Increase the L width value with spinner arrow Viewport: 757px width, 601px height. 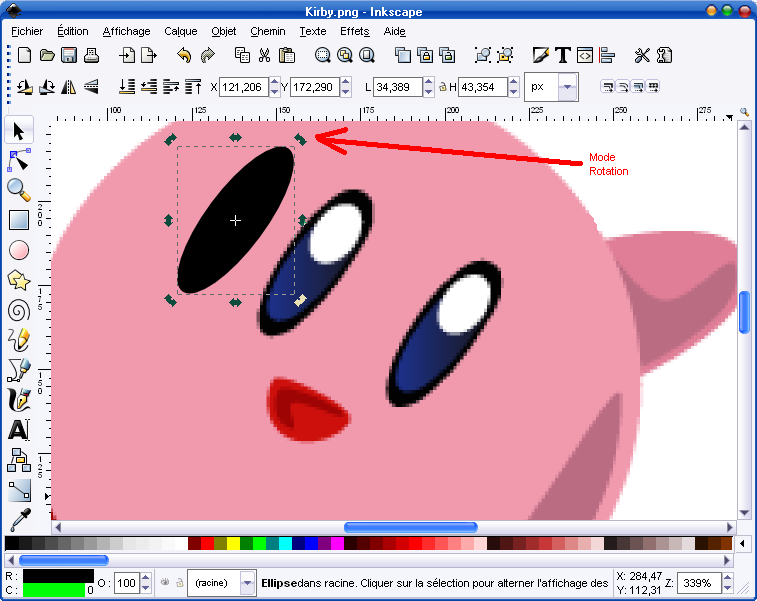click(428, 82)
